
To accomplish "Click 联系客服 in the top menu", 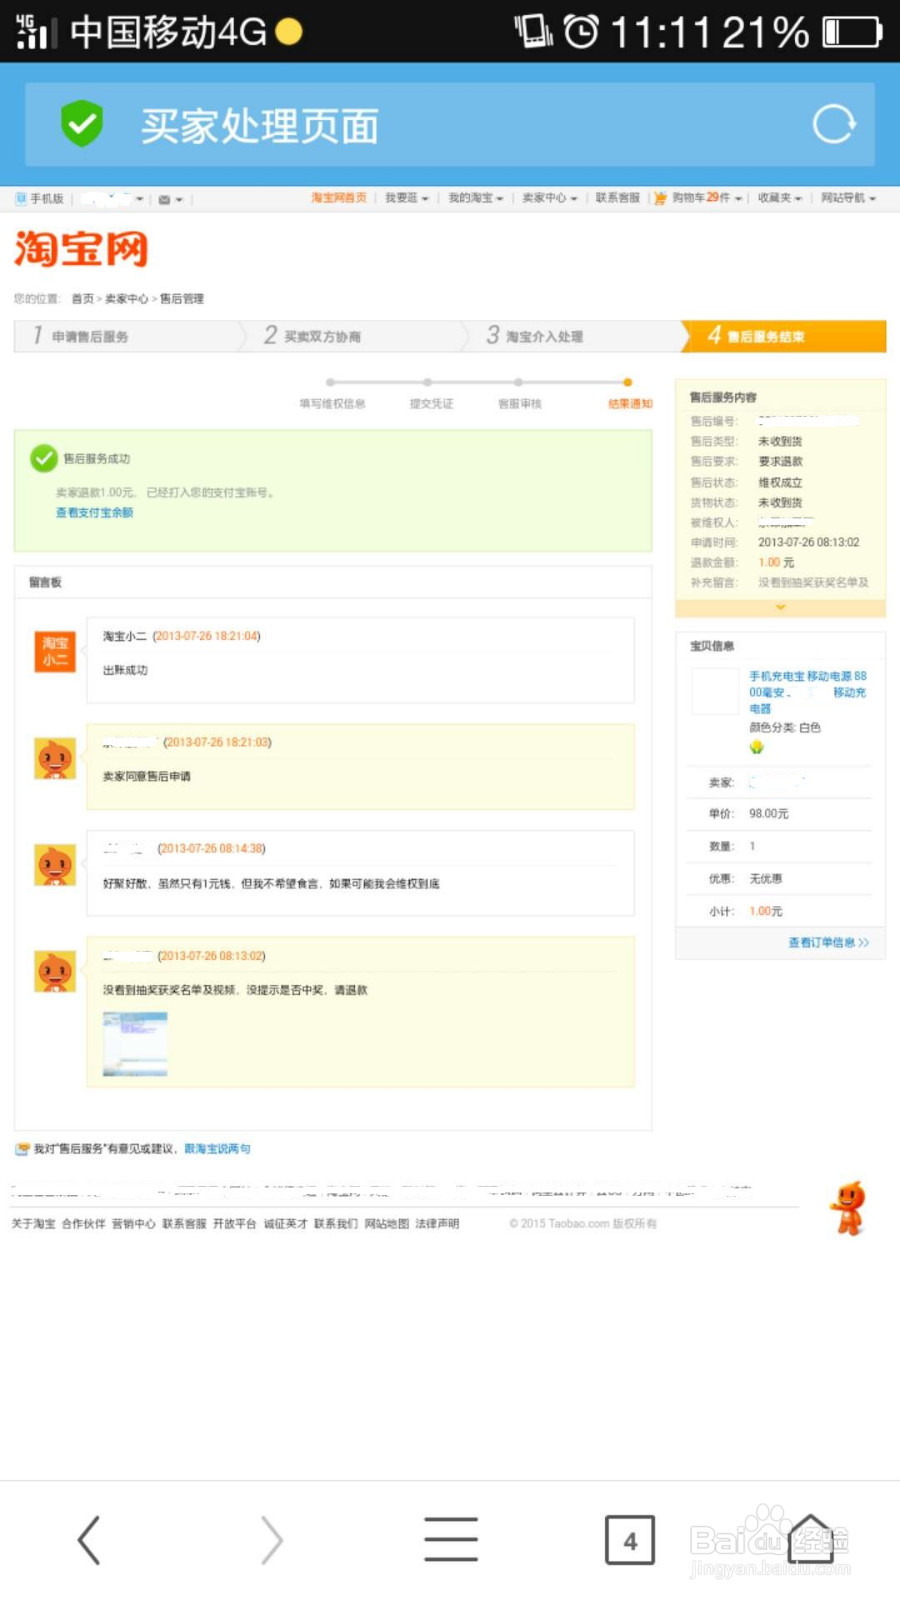I will point(618,198).
